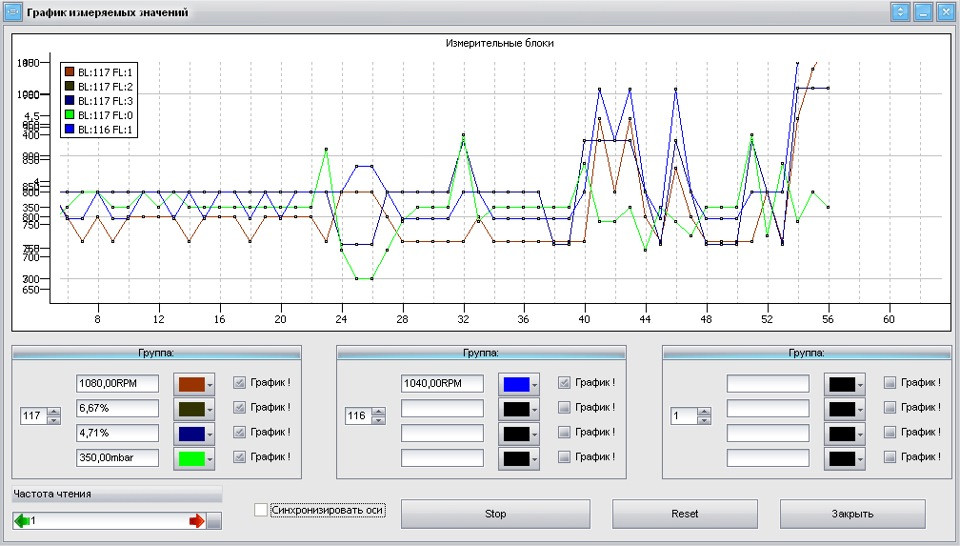
Task: Open second black color dropdown in group 116
Action: 519,409
